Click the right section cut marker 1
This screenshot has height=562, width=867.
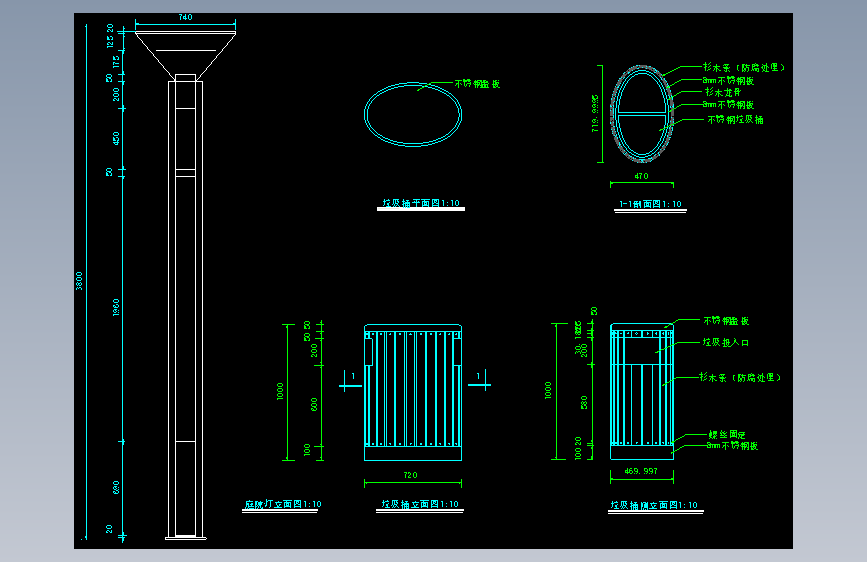479,380
